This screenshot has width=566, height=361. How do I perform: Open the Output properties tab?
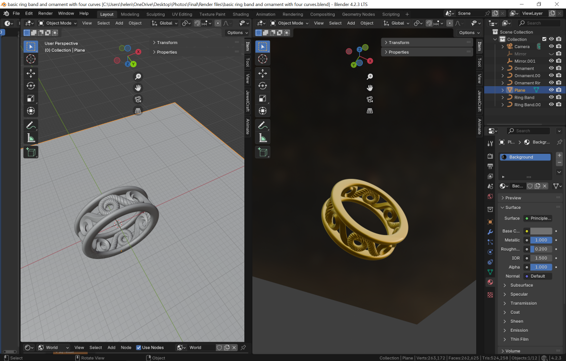(490, 166)
